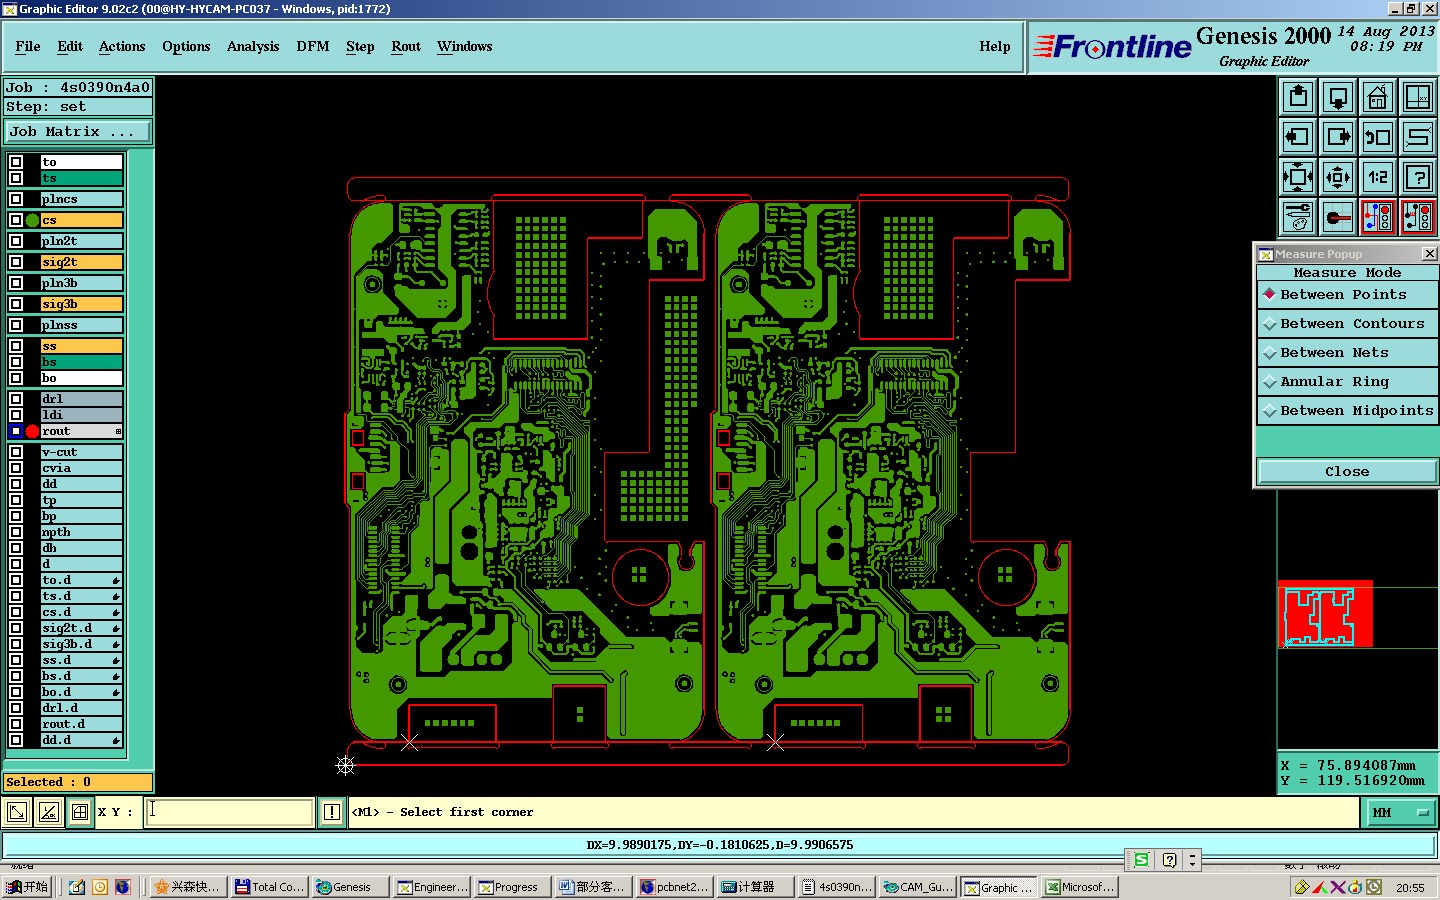Click the home view icon

pyautogui.click(x=1378, y=97)
